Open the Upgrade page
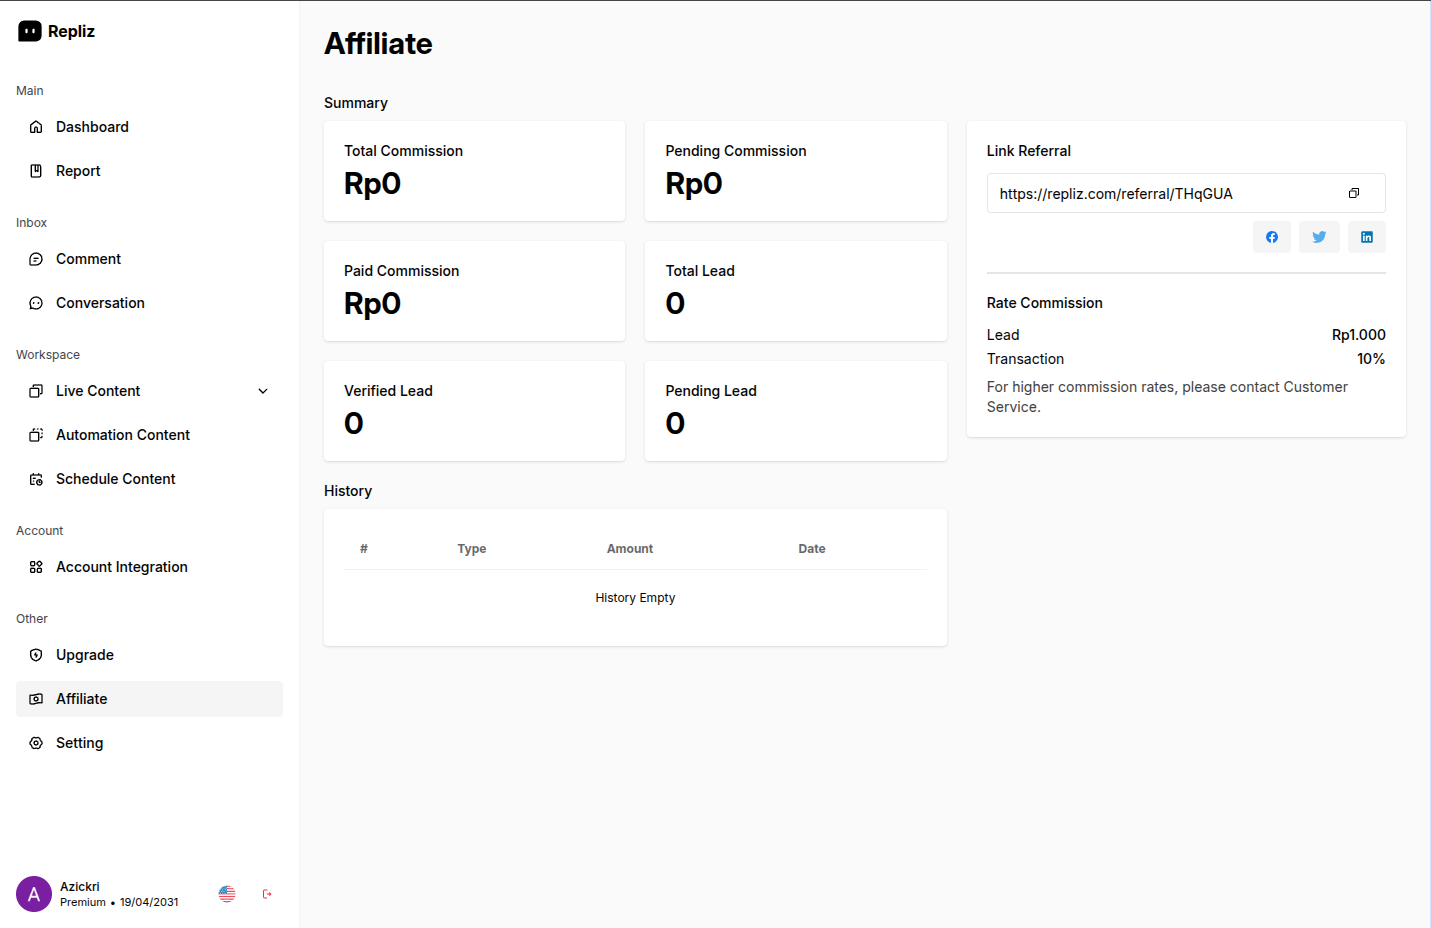Viewport: 1431px width, 928px height. pyautogui.click(x=84, y=655)
